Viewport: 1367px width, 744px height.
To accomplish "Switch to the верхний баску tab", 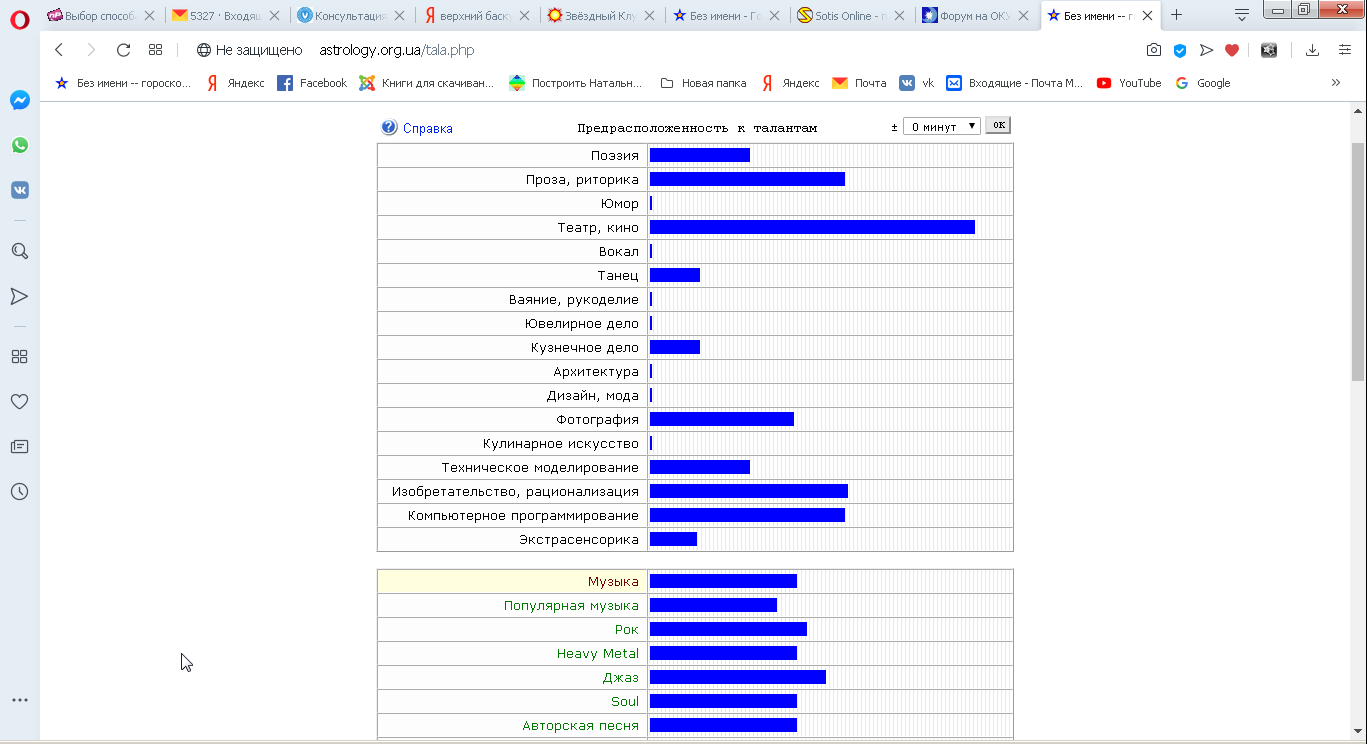I will tap(476, 15).
